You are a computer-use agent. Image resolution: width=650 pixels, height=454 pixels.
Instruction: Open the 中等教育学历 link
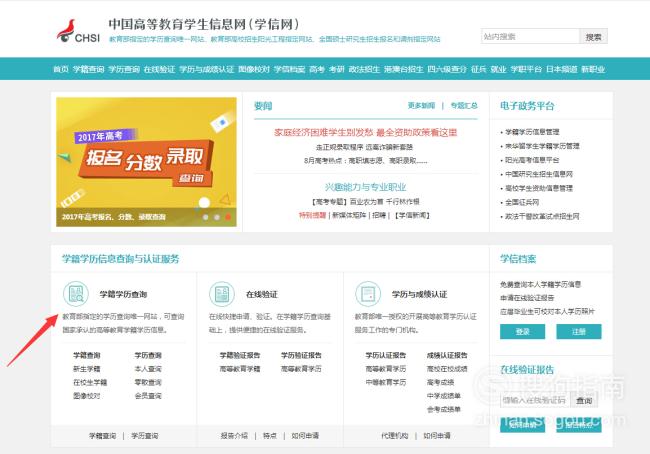(386, 382)
